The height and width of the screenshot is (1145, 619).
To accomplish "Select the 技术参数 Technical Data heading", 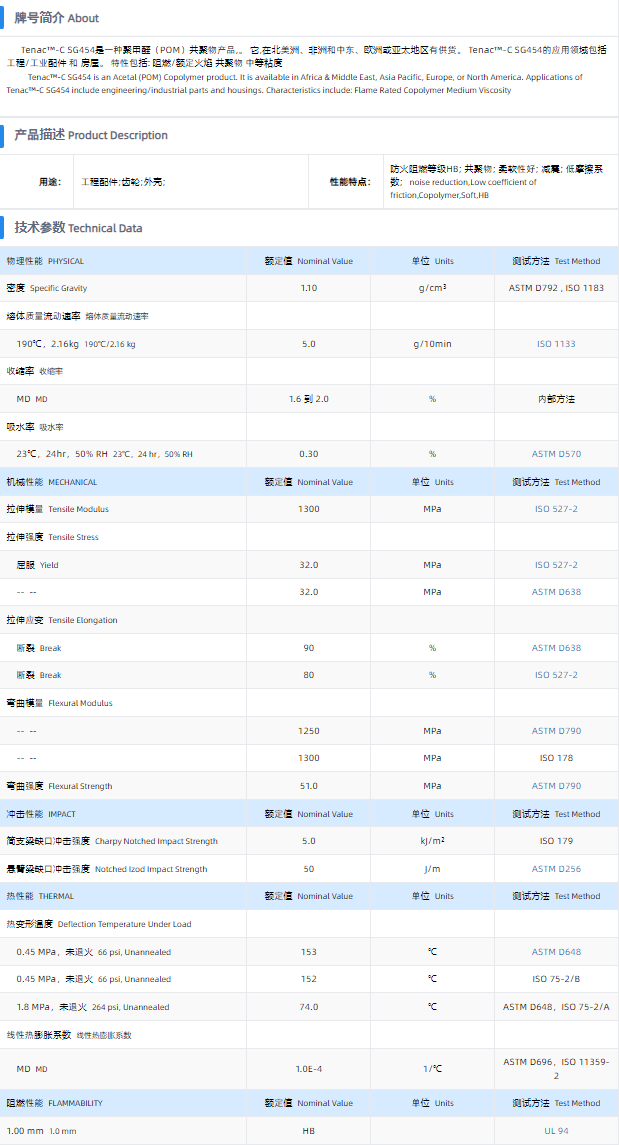I will (79, 228).
